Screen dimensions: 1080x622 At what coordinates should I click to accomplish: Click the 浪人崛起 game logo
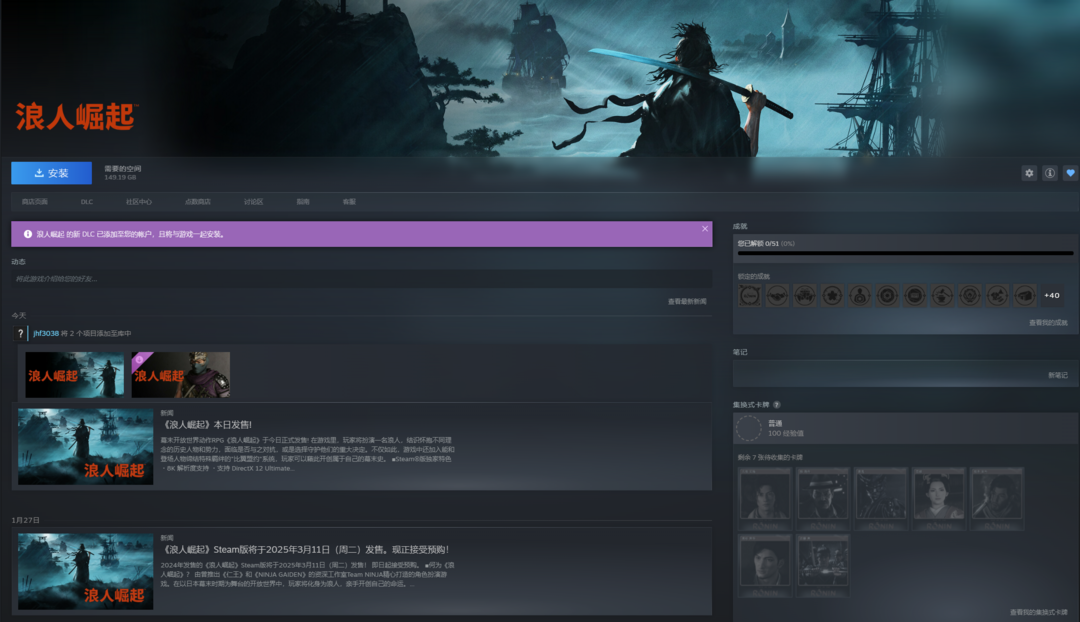(x=76, y=117)
